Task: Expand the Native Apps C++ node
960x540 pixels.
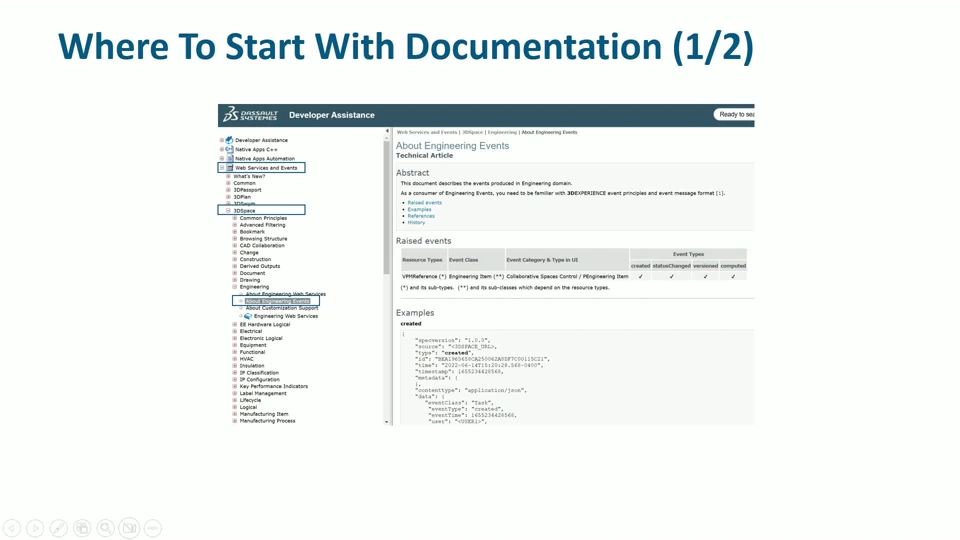Action: [222, 149]
